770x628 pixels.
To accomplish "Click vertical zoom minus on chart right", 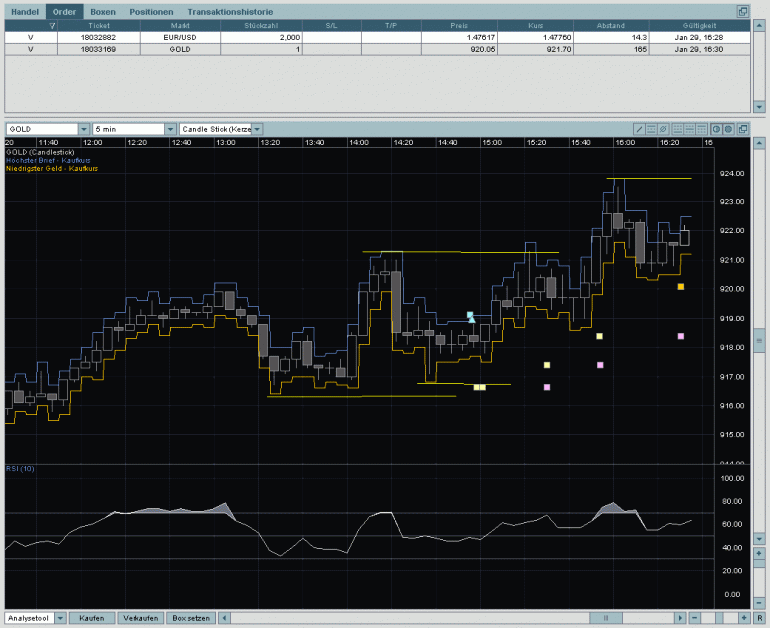I will tap(759, 602).
